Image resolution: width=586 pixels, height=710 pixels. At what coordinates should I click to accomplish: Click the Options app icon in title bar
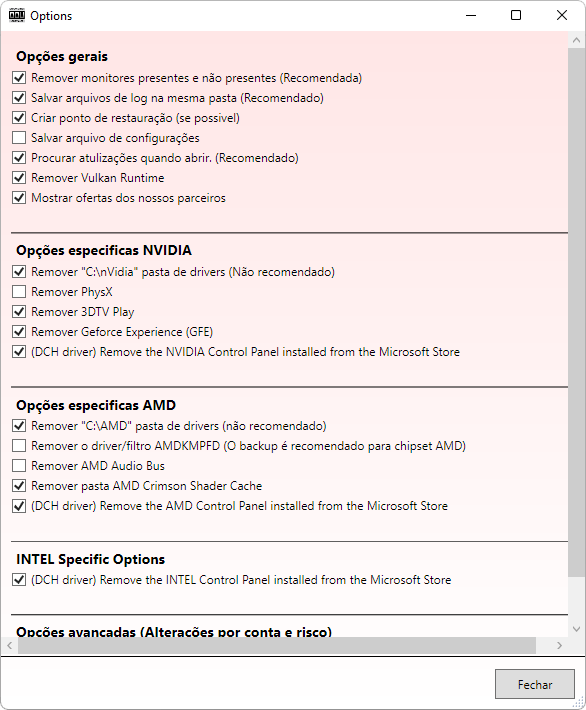click(x=17, y=15)
